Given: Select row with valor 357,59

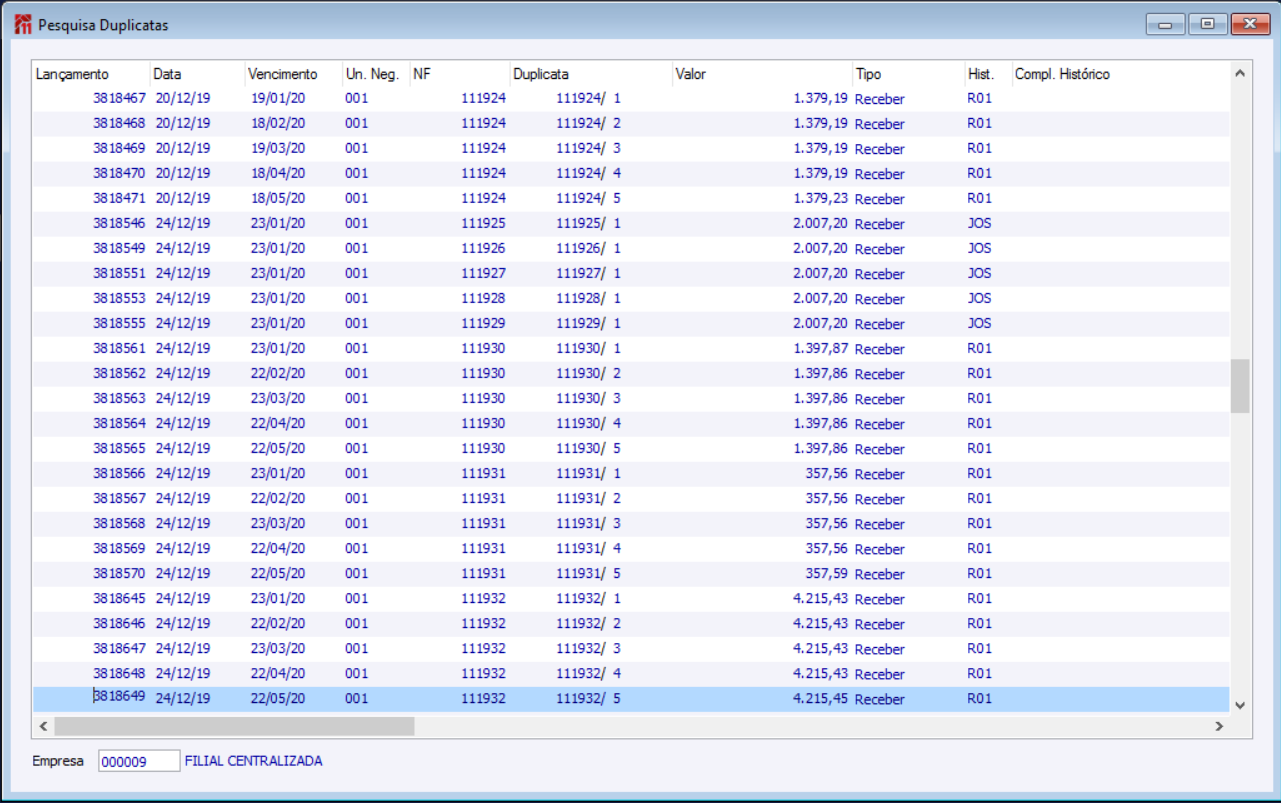Looking at the screenshot, I should [631, 574].
